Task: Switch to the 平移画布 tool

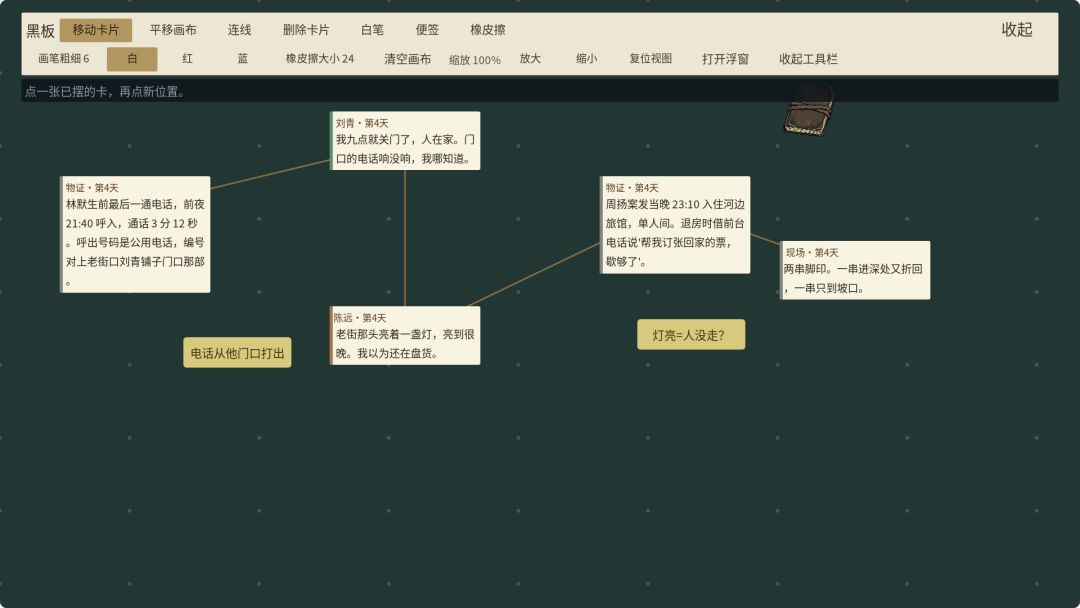Action: (x=173, y=30)
